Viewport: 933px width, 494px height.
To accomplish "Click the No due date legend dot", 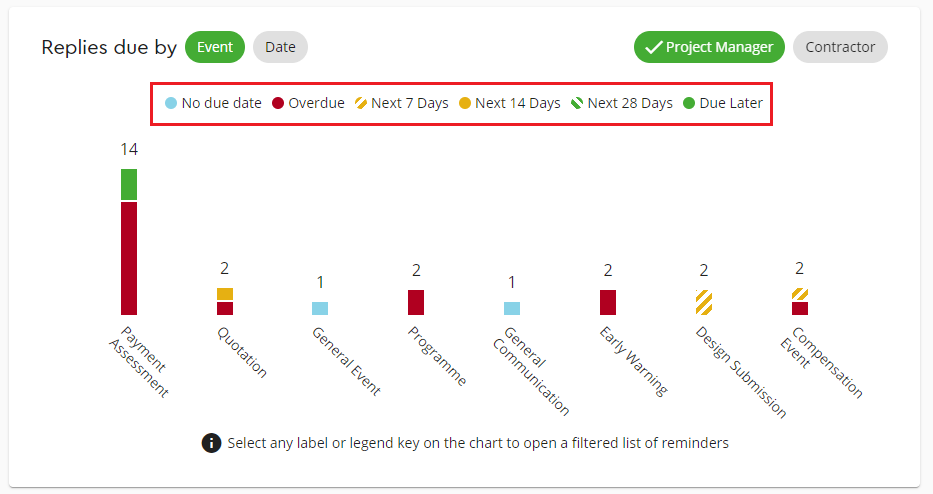I will click(171, 103).
